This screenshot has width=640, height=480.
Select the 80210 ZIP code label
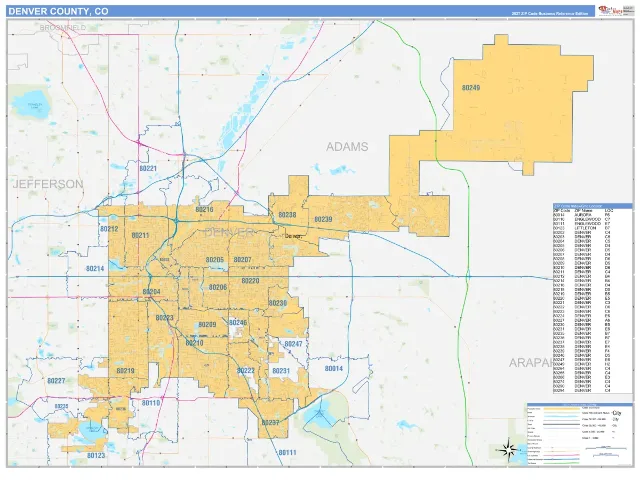click(x=194, y=343)
